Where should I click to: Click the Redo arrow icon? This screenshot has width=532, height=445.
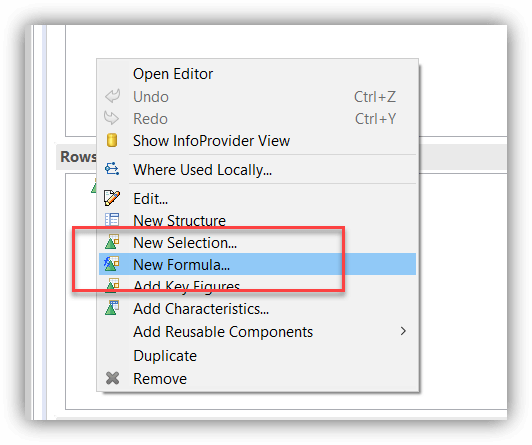click(x=111, y=118)
